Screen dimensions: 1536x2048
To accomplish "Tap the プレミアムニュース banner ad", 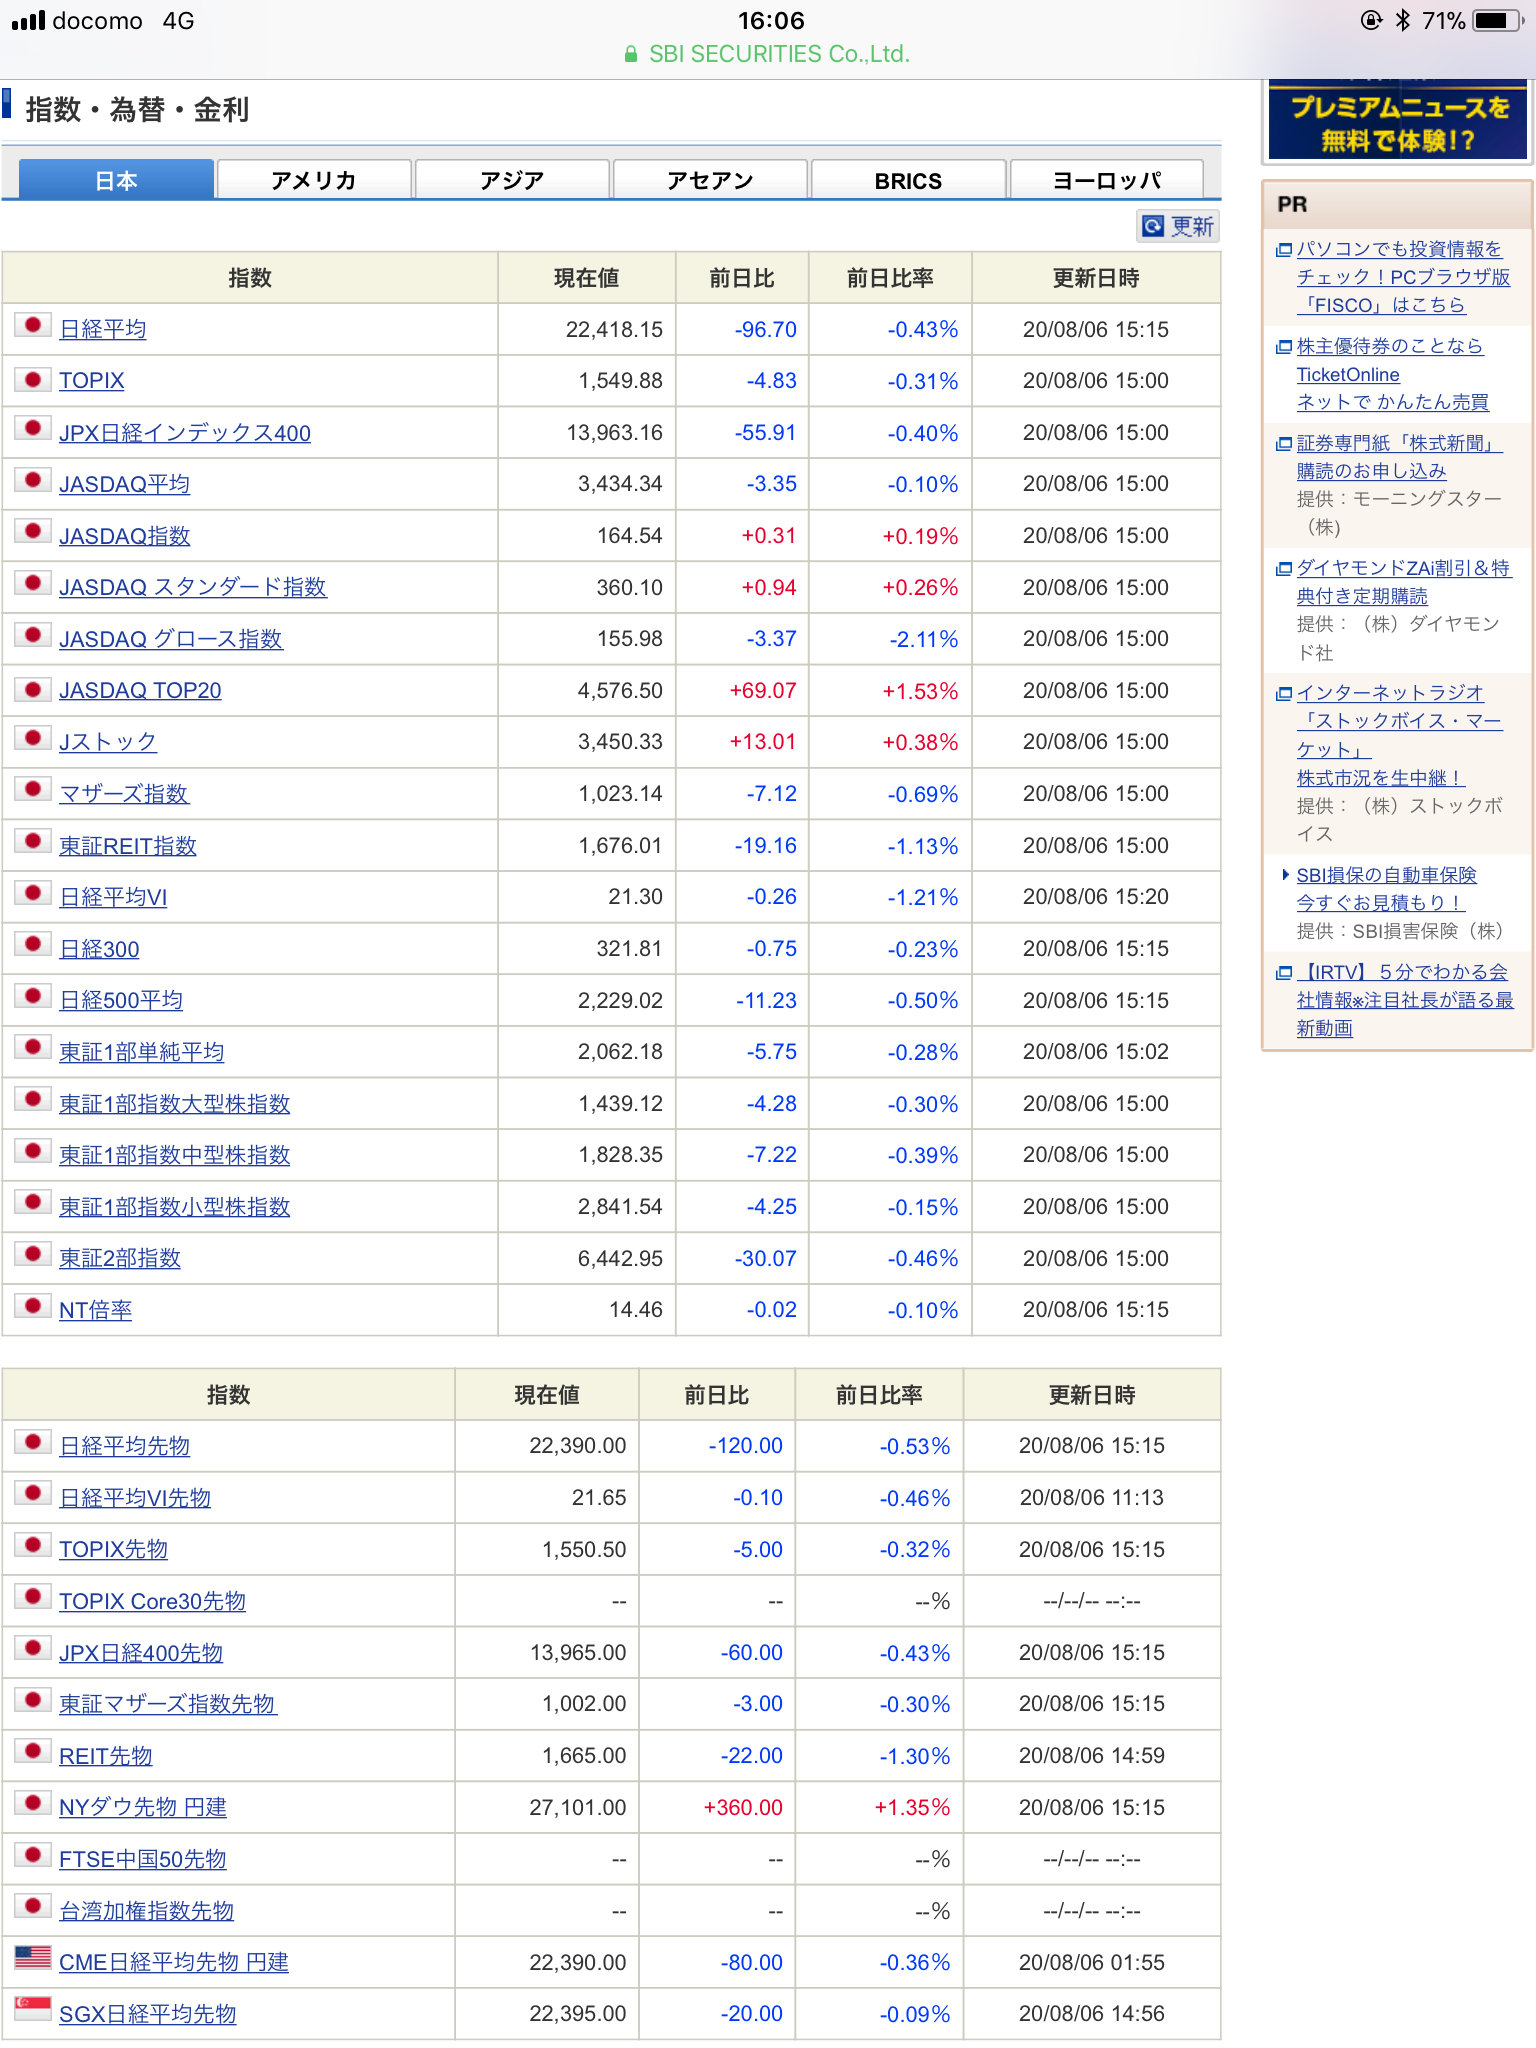I will [1398, 121].
